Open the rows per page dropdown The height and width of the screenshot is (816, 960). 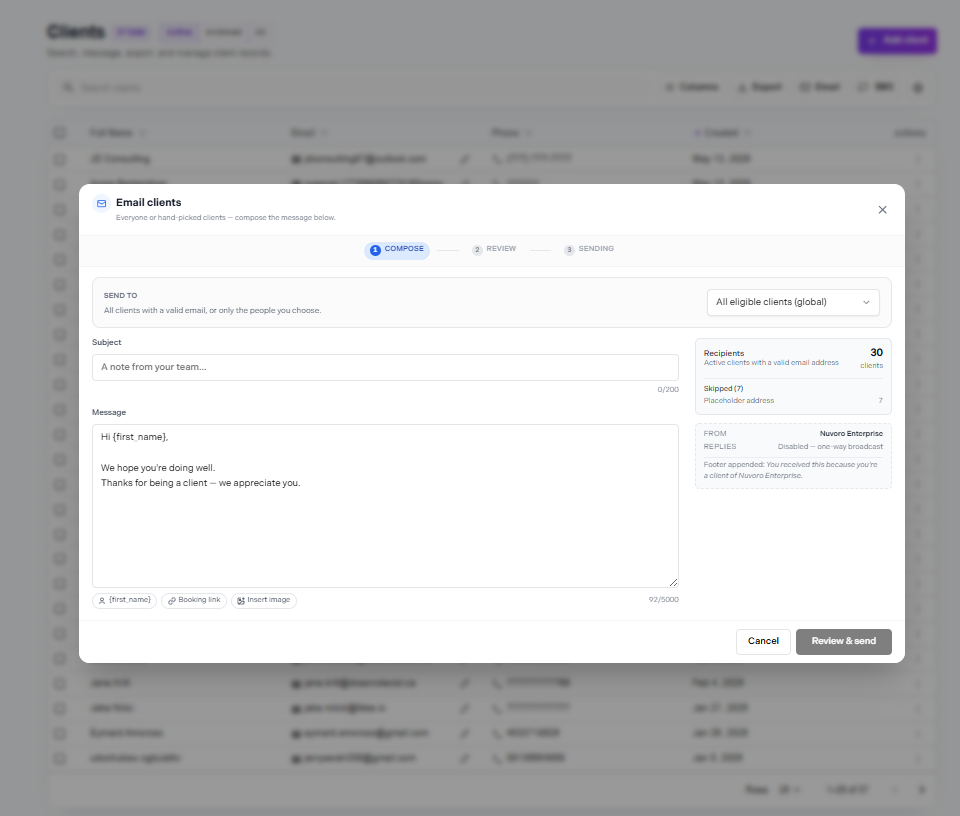(x=789, y=790)
